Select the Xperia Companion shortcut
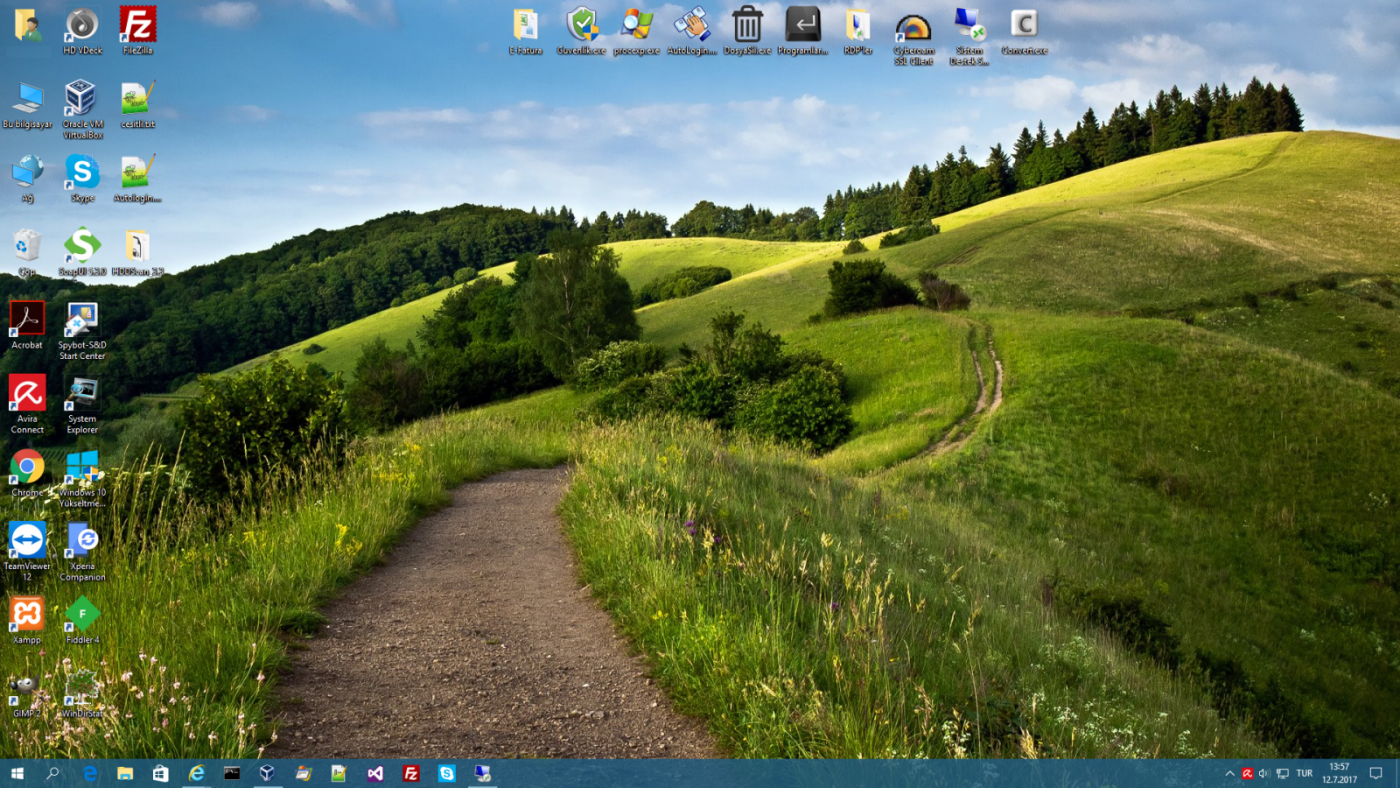Viewport: 1400px width, 788px height. coord(82,552)
